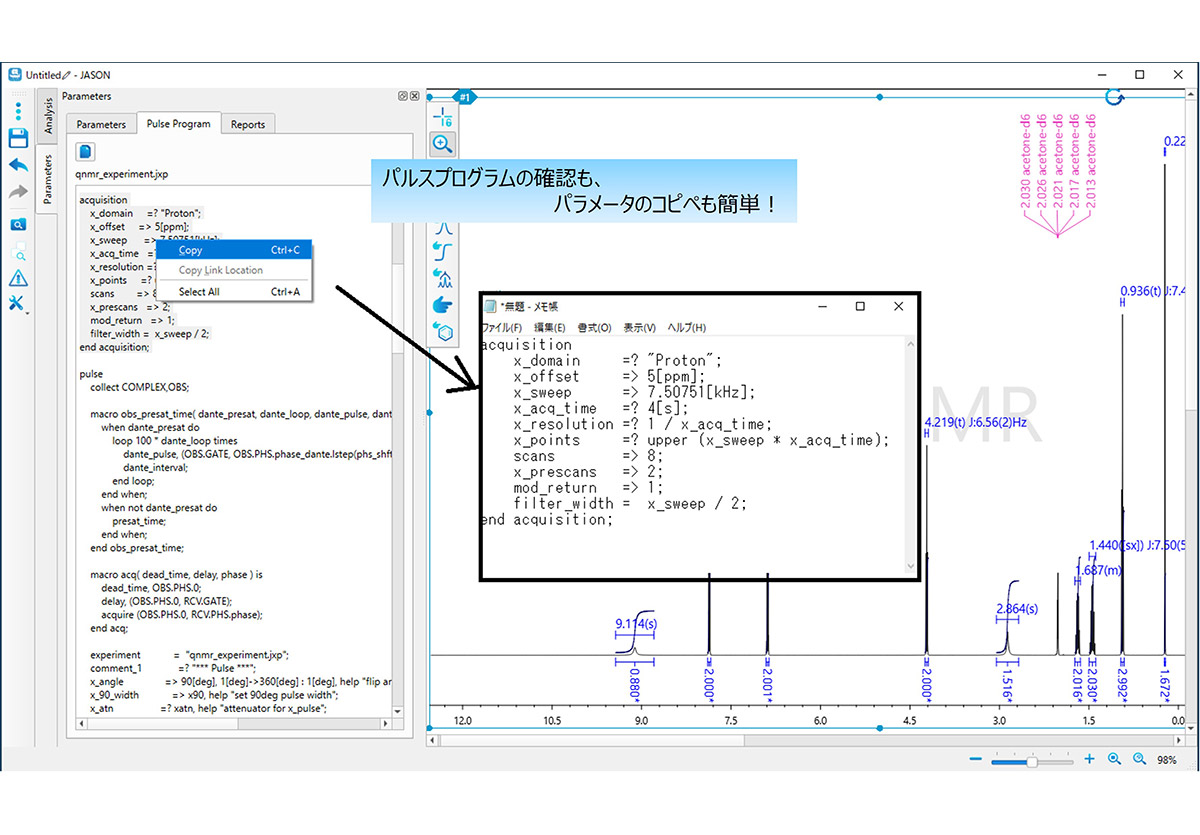Click the Undo arrow icon
The height and width of the screenshot is (835, 1200).
pos(18,165)
